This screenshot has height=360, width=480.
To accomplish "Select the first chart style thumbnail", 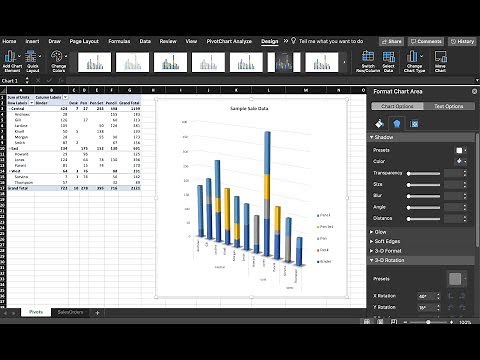I will (94, 62).
